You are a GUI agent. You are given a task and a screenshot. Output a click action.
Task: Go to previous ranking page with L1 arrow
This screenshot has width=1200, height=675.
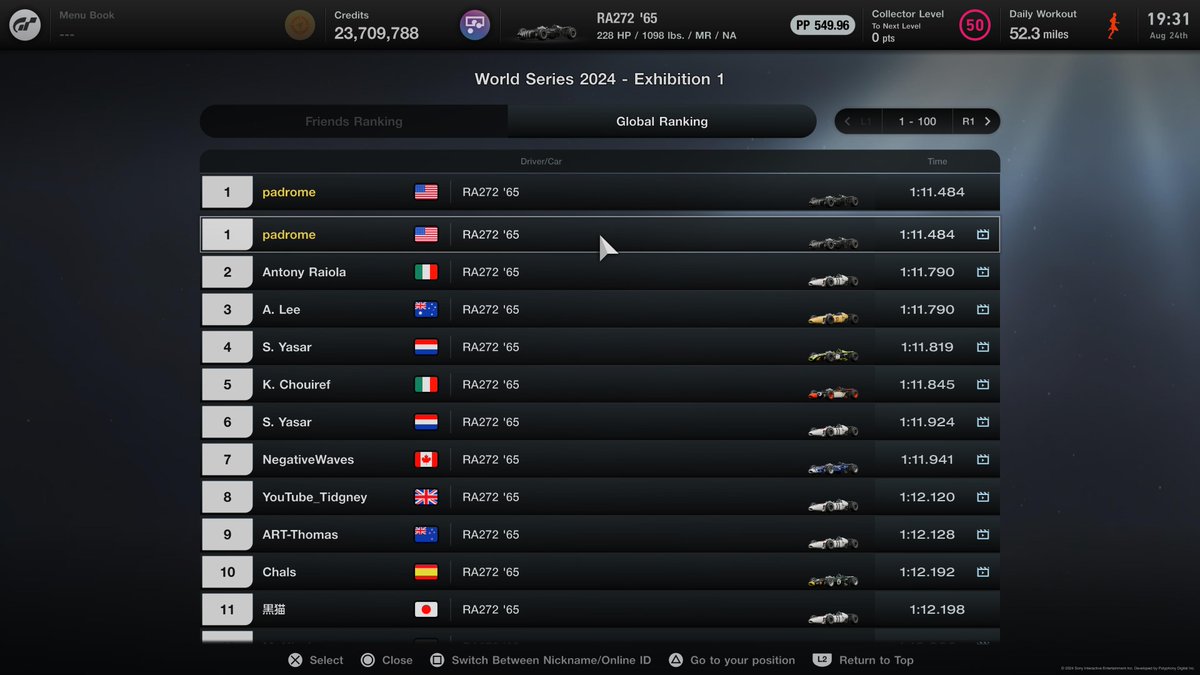point(858,121)
